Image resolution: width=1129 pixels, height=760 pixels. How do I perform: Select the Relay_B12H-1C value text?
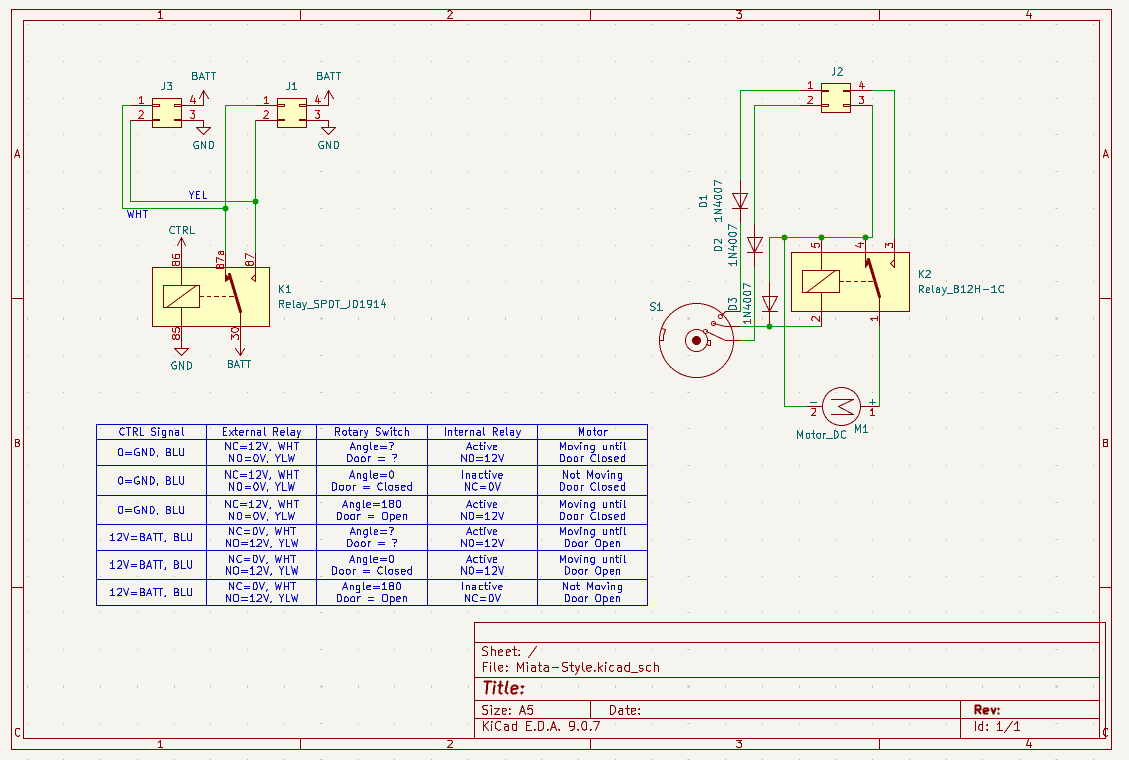pos(960,289)
